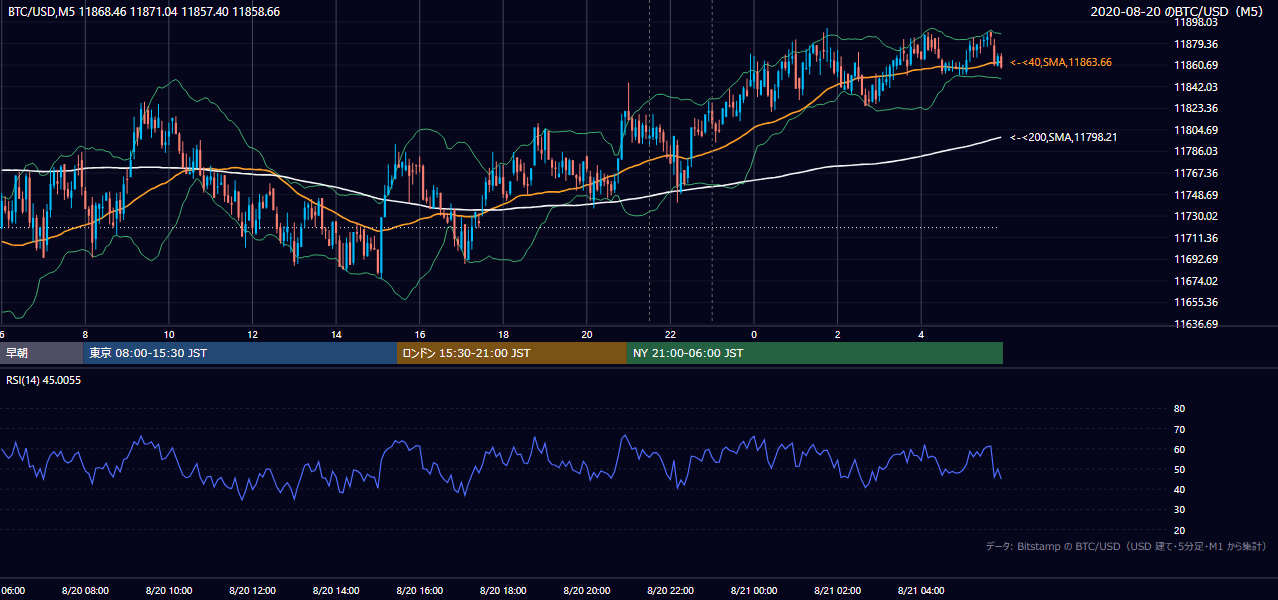Viewport: 1278px width, 600px height.
Task: Click the 8/20 16:00 date label
Action: (x=420, y=591)
